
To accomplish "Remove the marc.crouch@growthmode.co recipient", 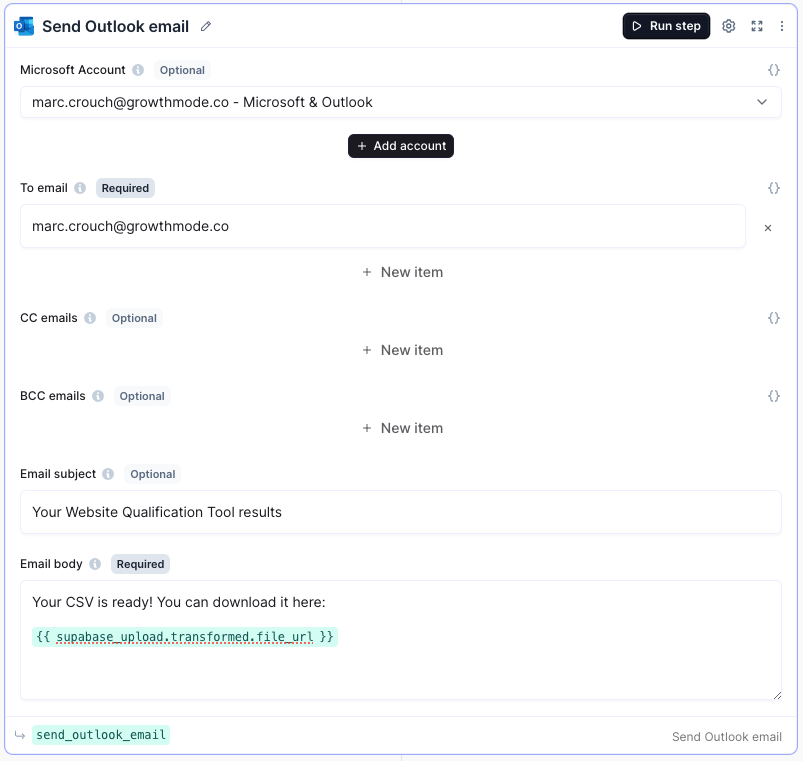I will tap(768, 228).
